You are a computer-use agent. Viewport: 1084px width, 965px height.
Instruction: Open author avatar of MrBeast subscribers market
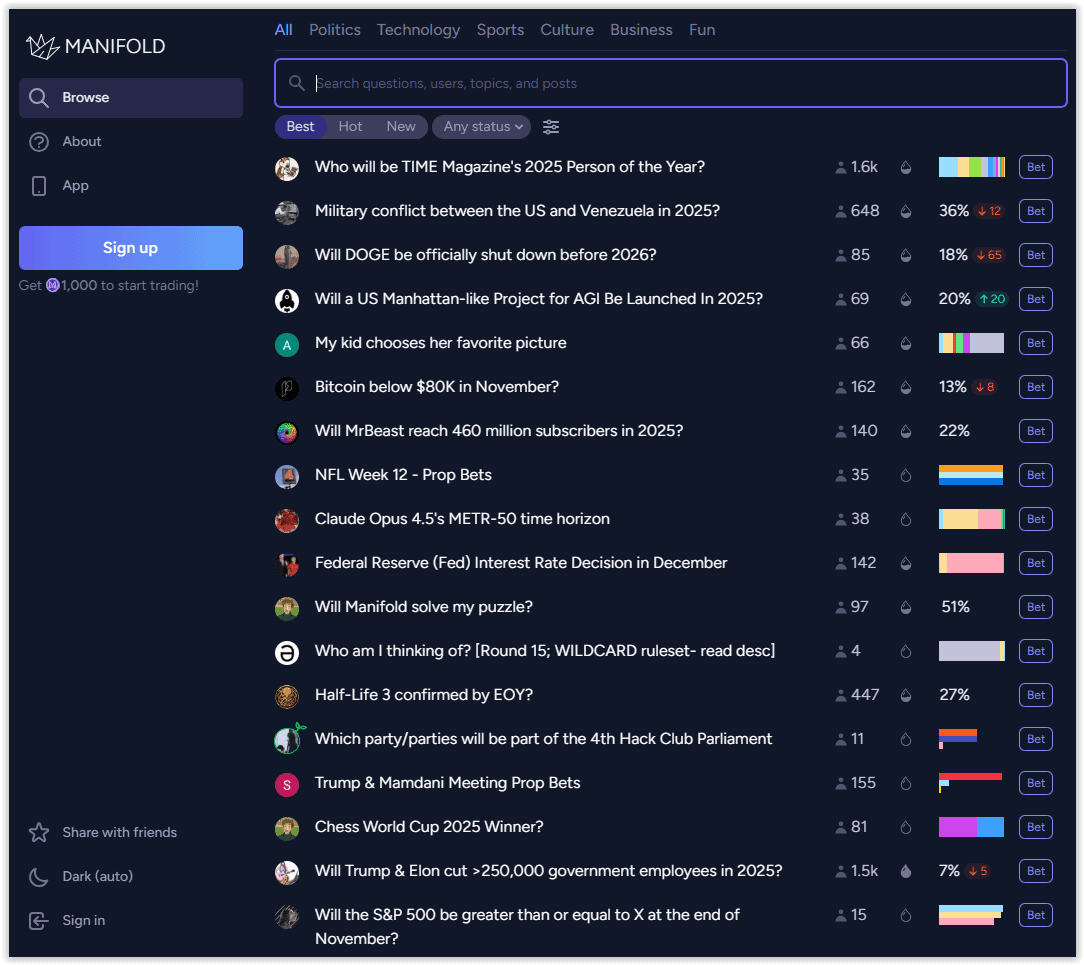click(287, 433)
